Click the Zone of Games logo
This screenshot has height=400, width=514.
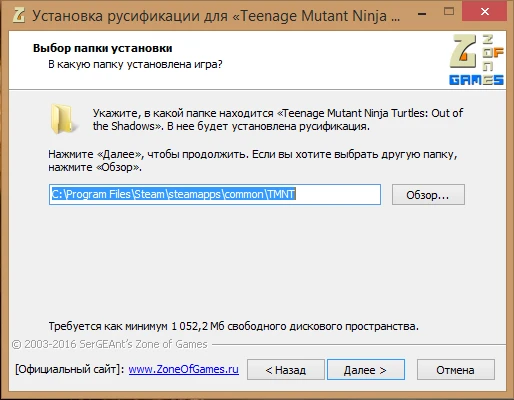(x=476, y=60)
